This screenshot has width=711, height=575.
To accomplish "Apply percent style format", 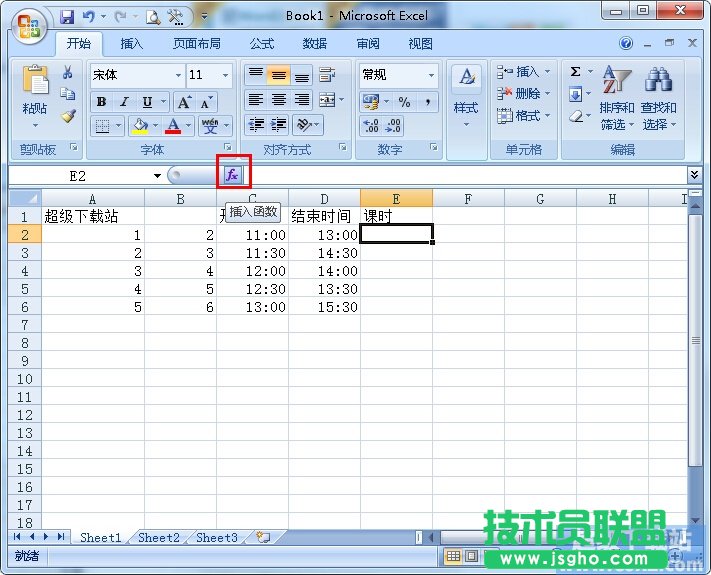I will 404,102.
